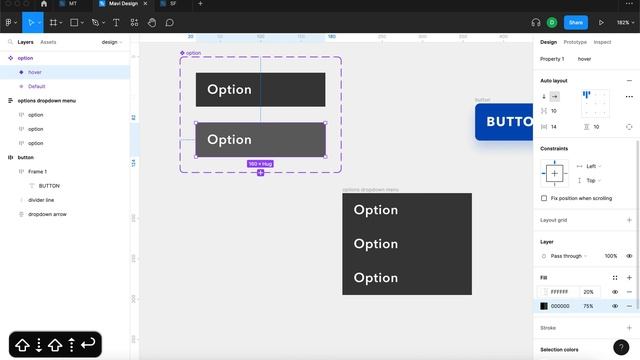
Task: Switch to the Assets tab
Action: coord(48,42)
